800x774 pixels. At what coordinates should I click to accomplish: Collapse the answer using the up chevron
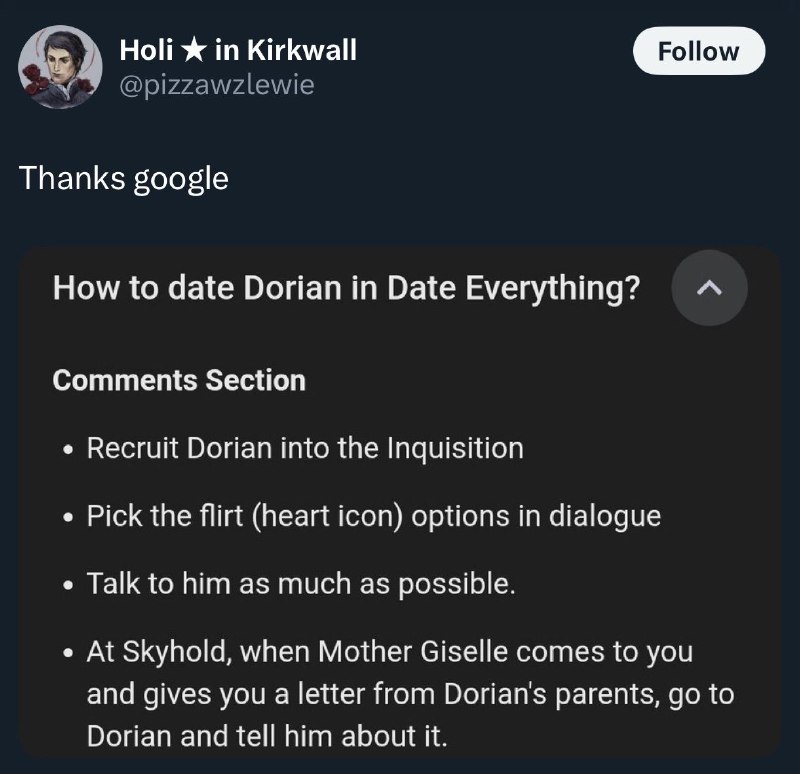pyautogui.click(x=709, y=288)
